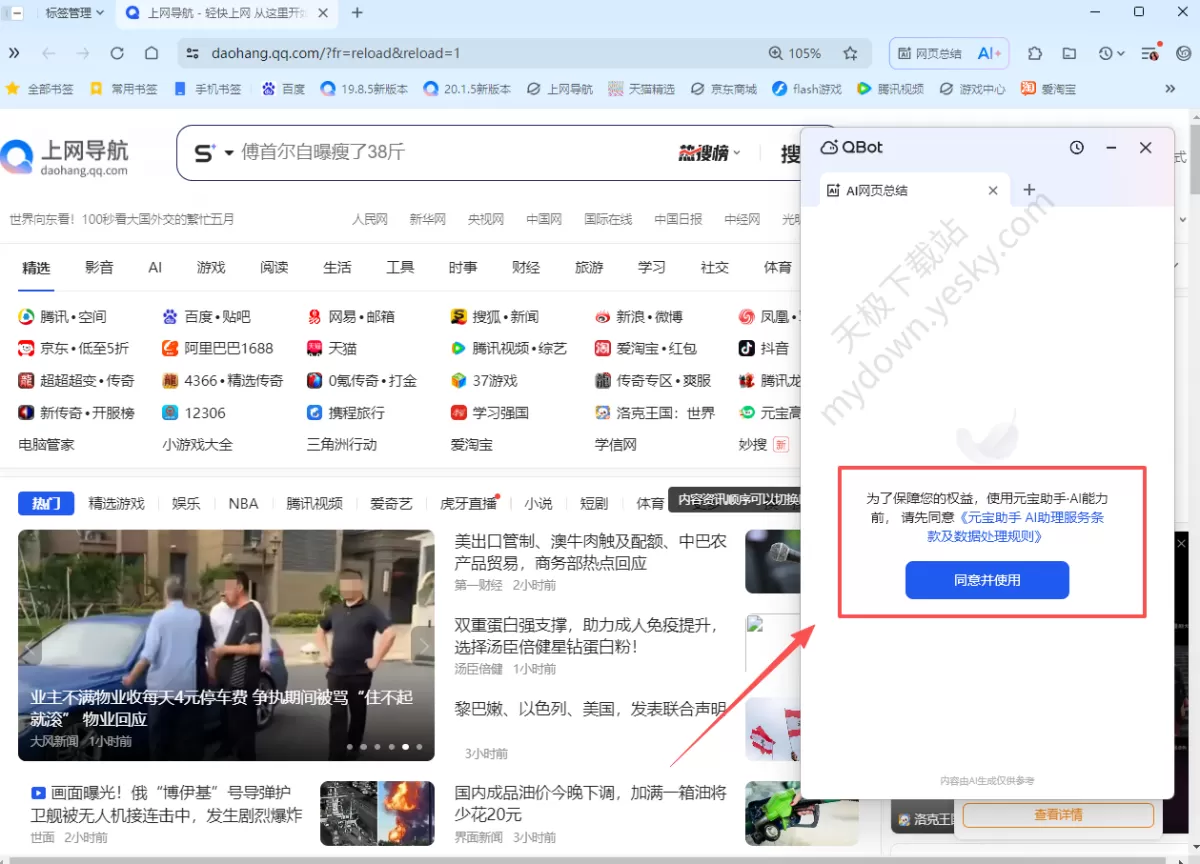Screen dimensions: 1200x864
Task: Expand the sidebar double-arrow at toolbar left
Action: point(14,53)
